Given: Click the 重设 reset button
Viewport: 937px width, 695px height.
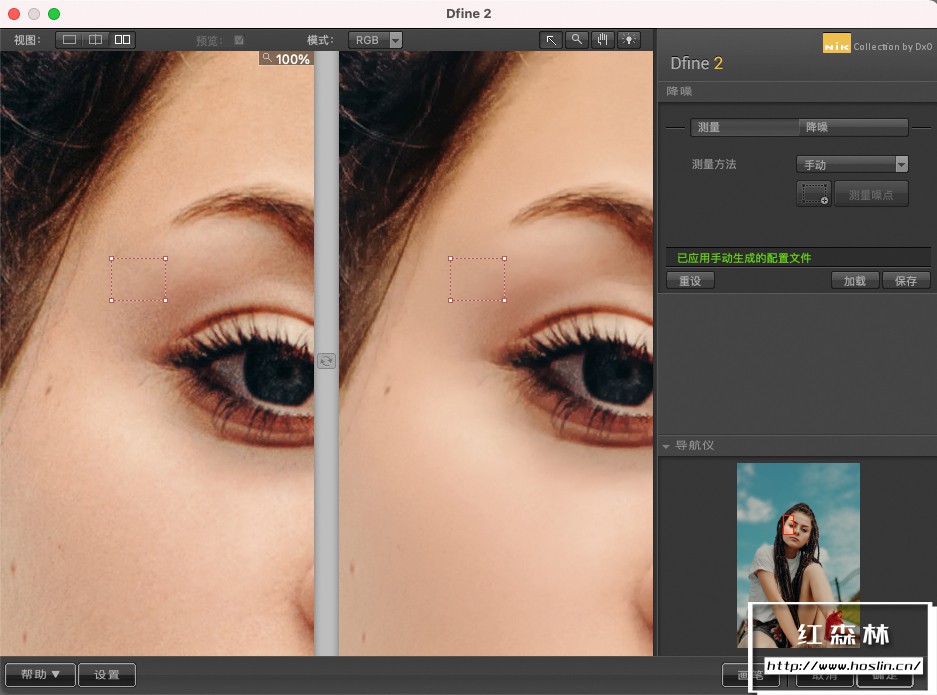Looking at the screenshot, I should coord(690,281).
